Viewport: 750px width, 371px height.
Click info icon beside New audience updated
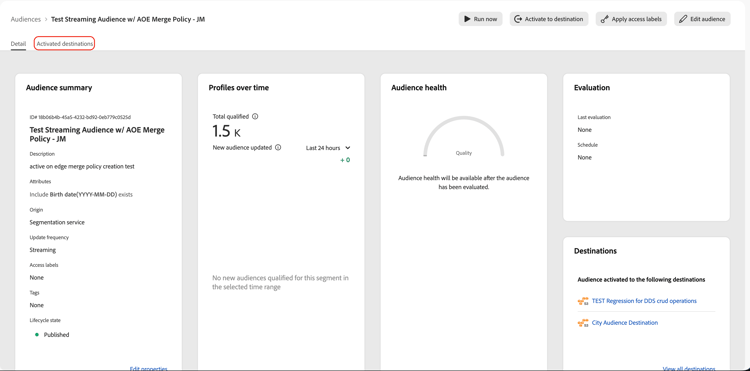pyautogui.click(x=278, y=147)
